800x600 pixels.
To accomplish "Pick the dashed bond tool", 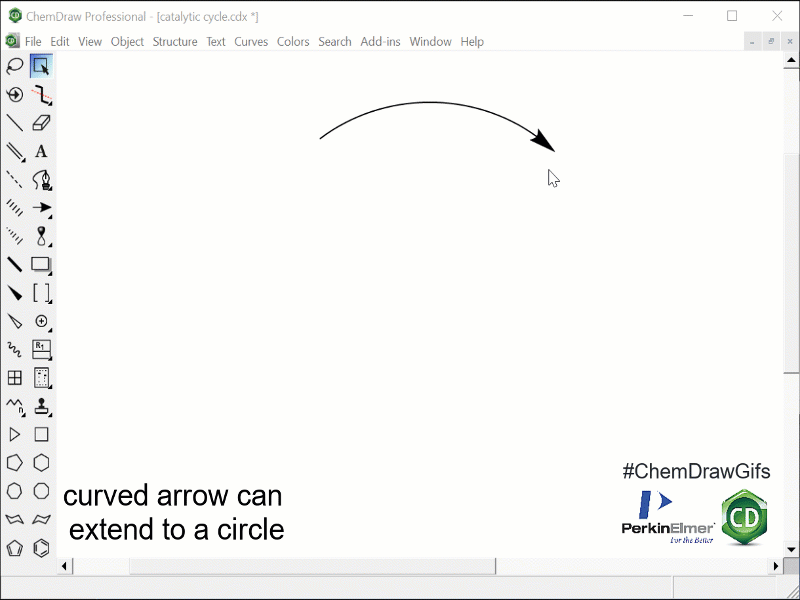I will click(15, 180).
